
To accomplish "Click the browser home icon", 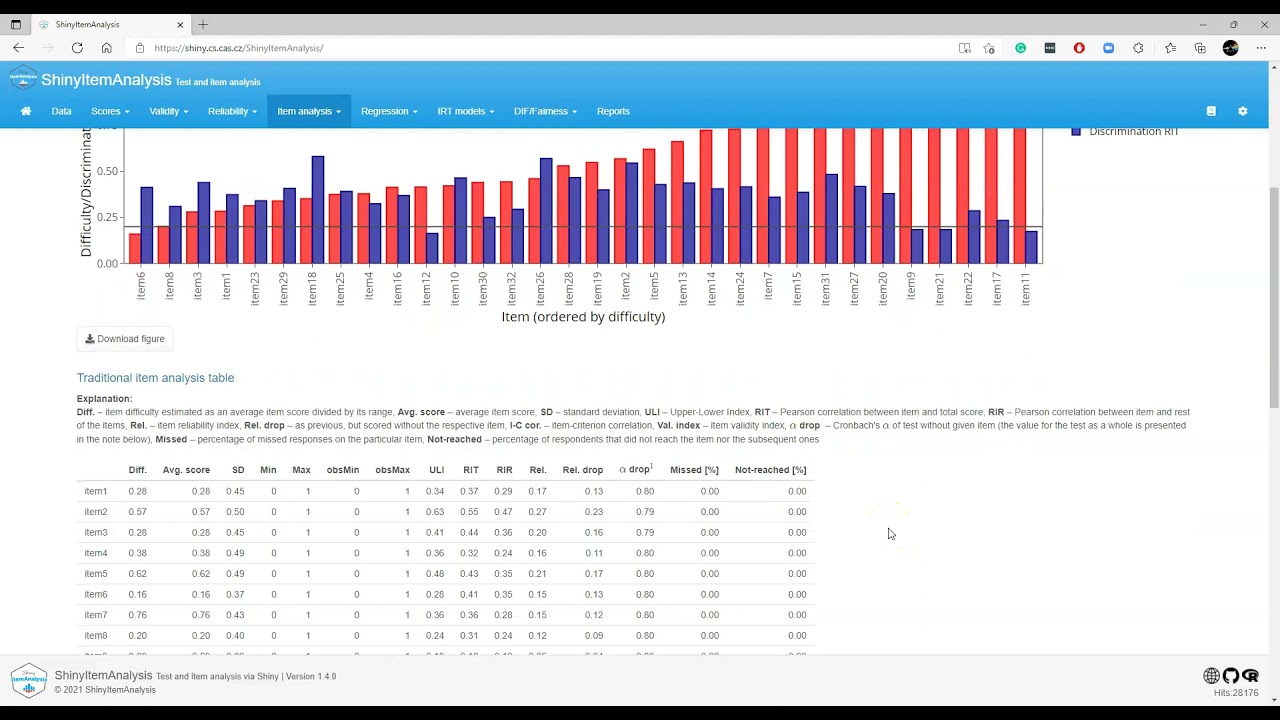I will click(x=106, y=48).
